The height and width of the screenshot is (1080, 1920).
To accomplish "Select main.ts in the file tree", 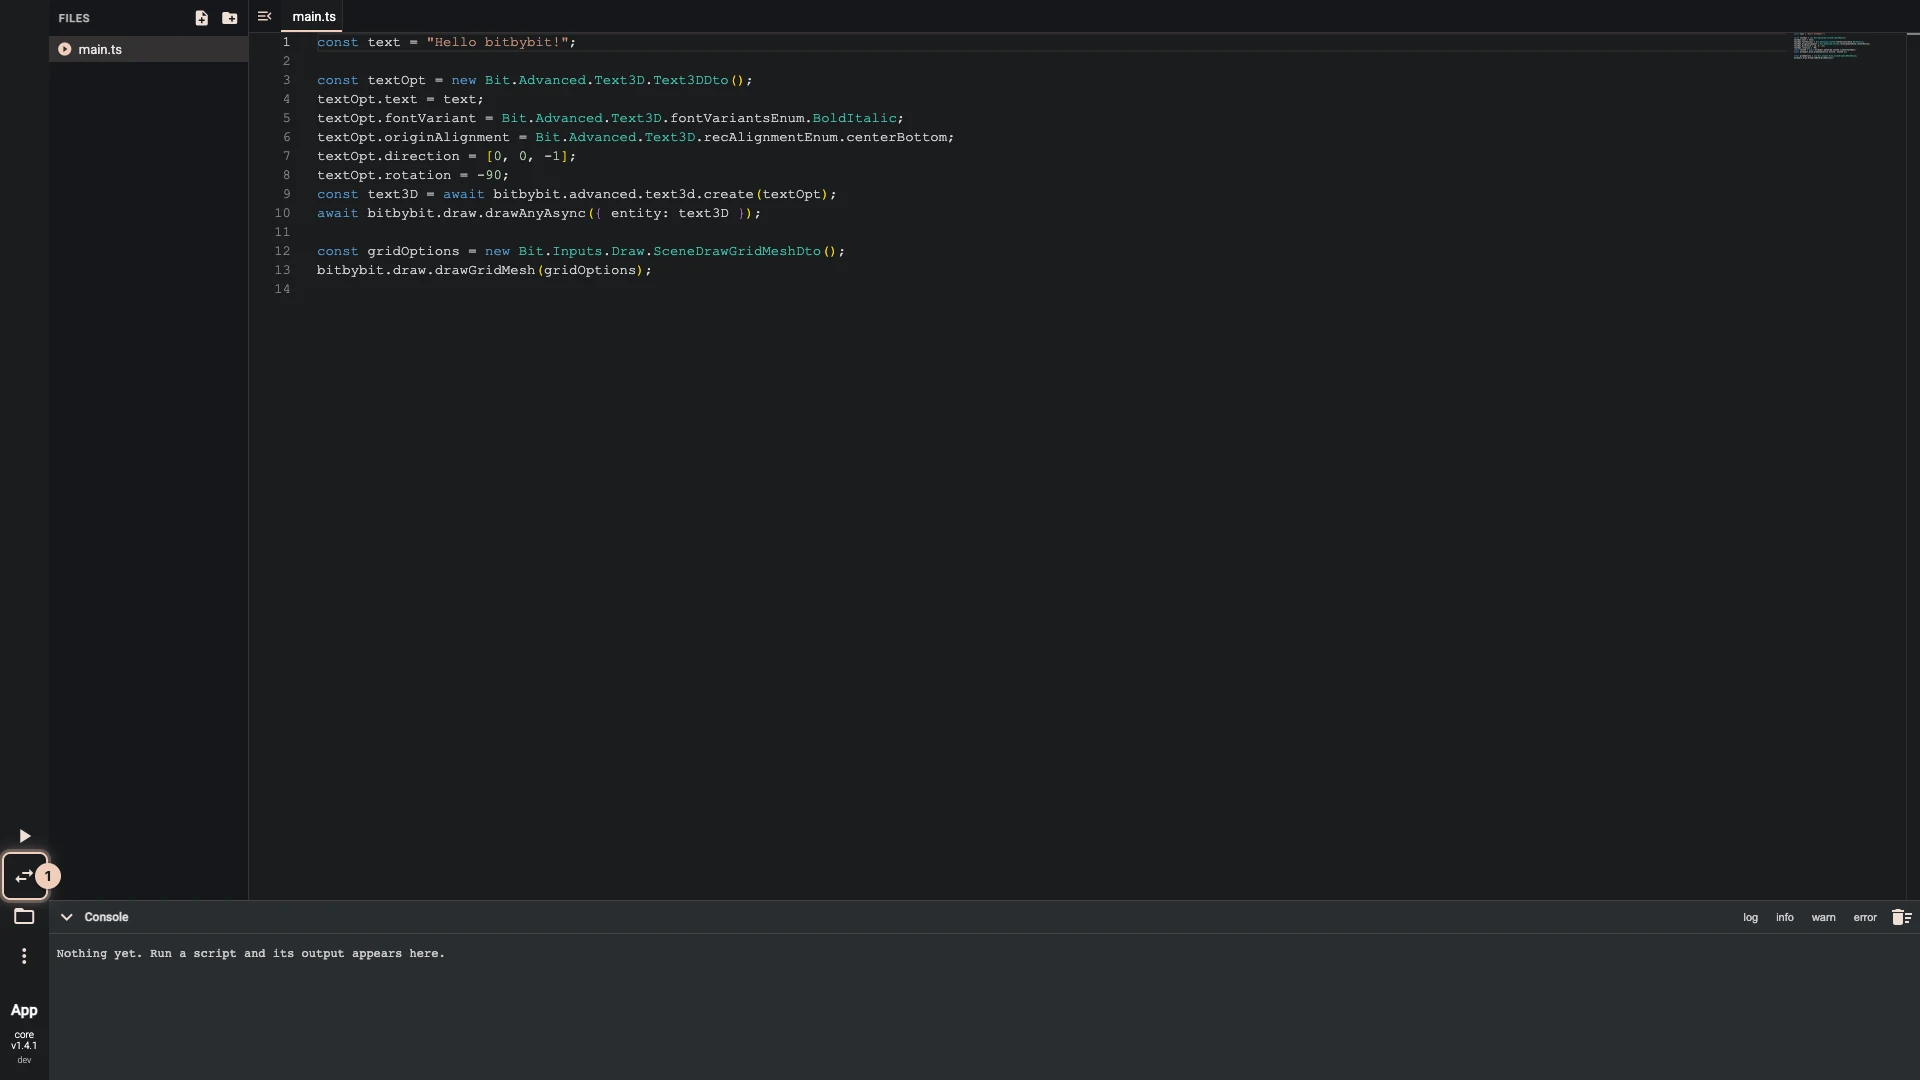I will [x=149, y=49].
